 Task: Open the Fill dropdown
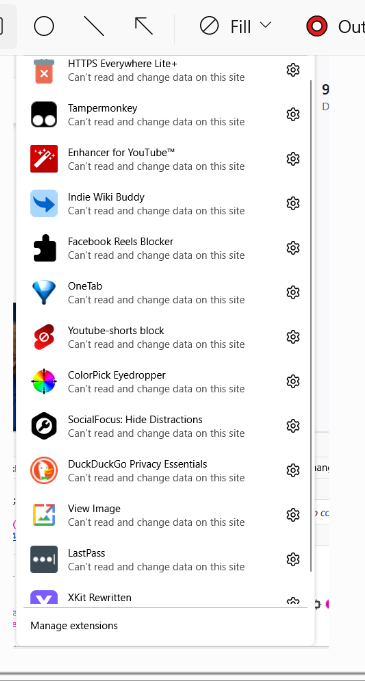[x=236, y=26]
